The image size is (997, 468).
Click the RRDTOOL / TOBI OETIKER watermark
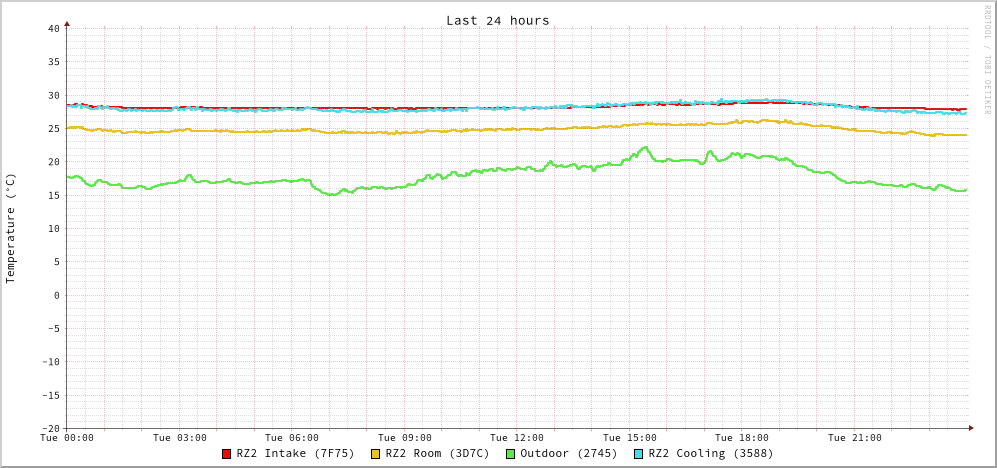tap(987, 59)
